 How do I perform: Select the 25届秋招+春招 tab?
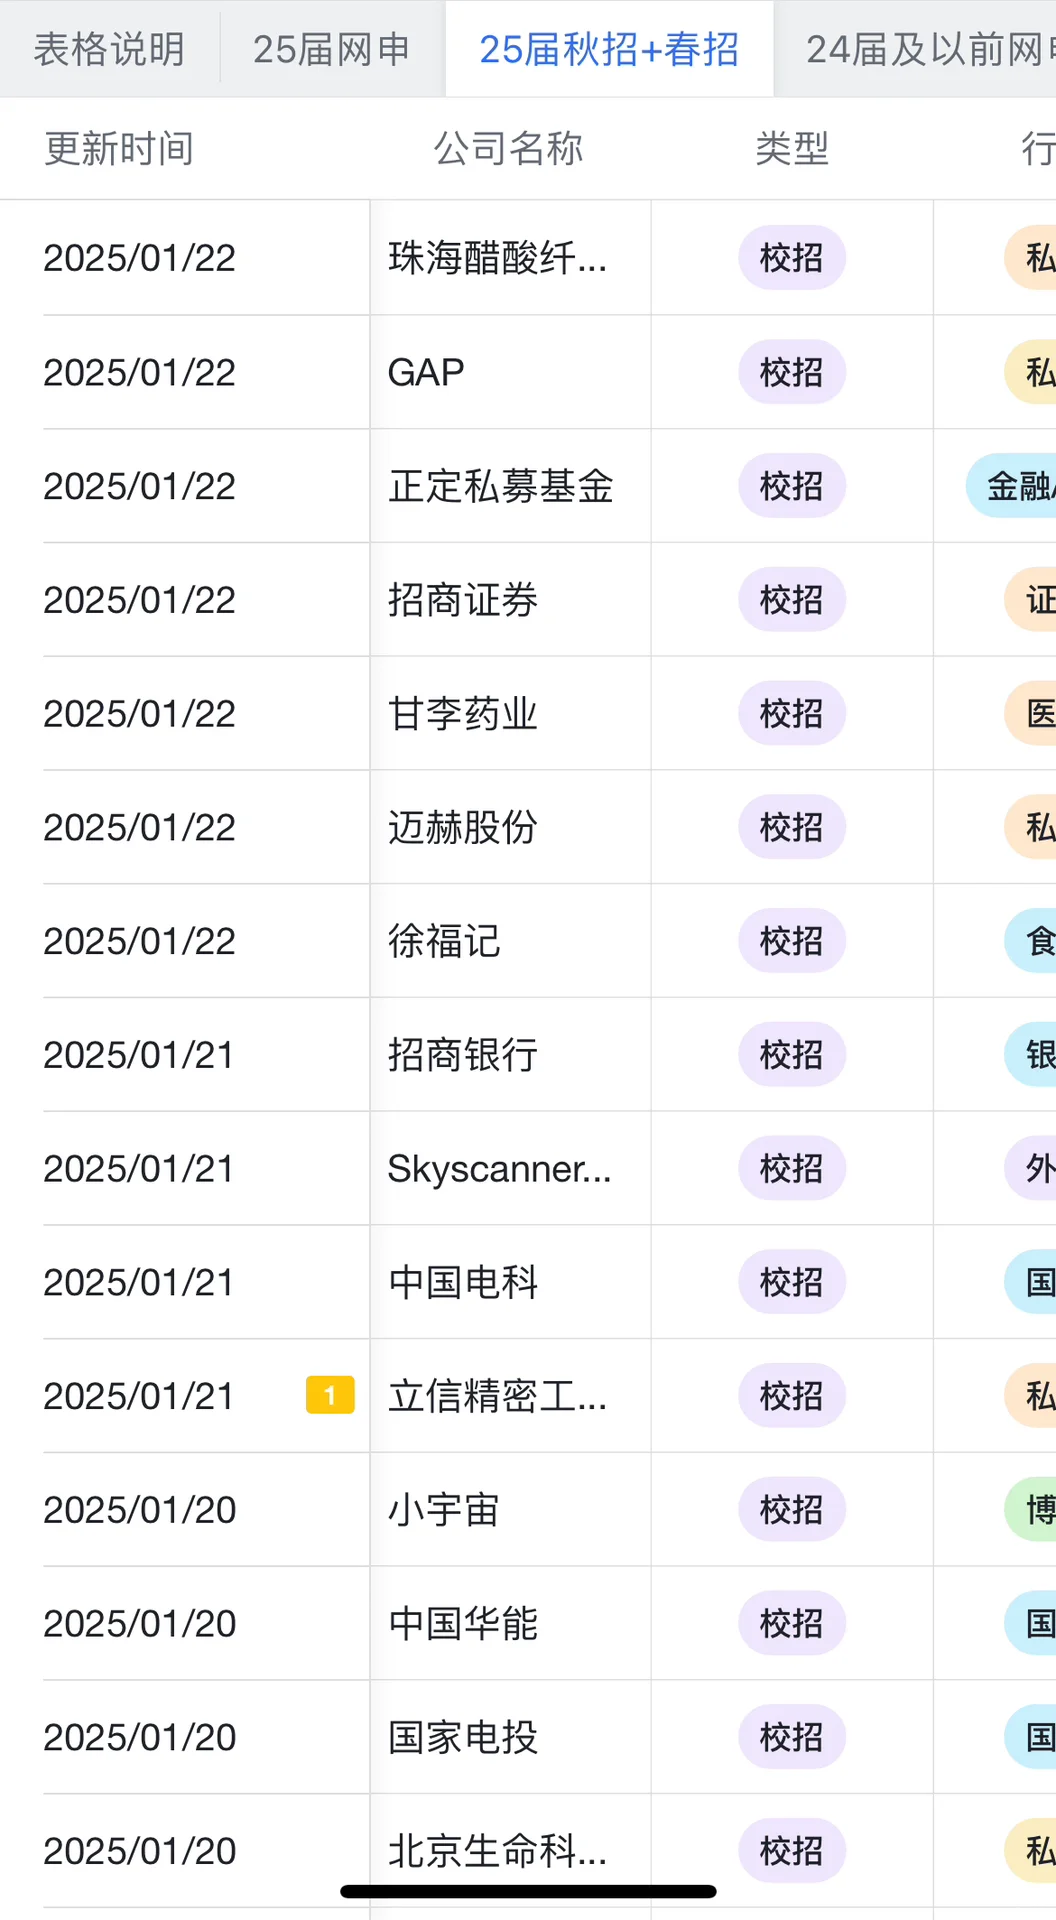pyautogui.click(x=609, y=49)
